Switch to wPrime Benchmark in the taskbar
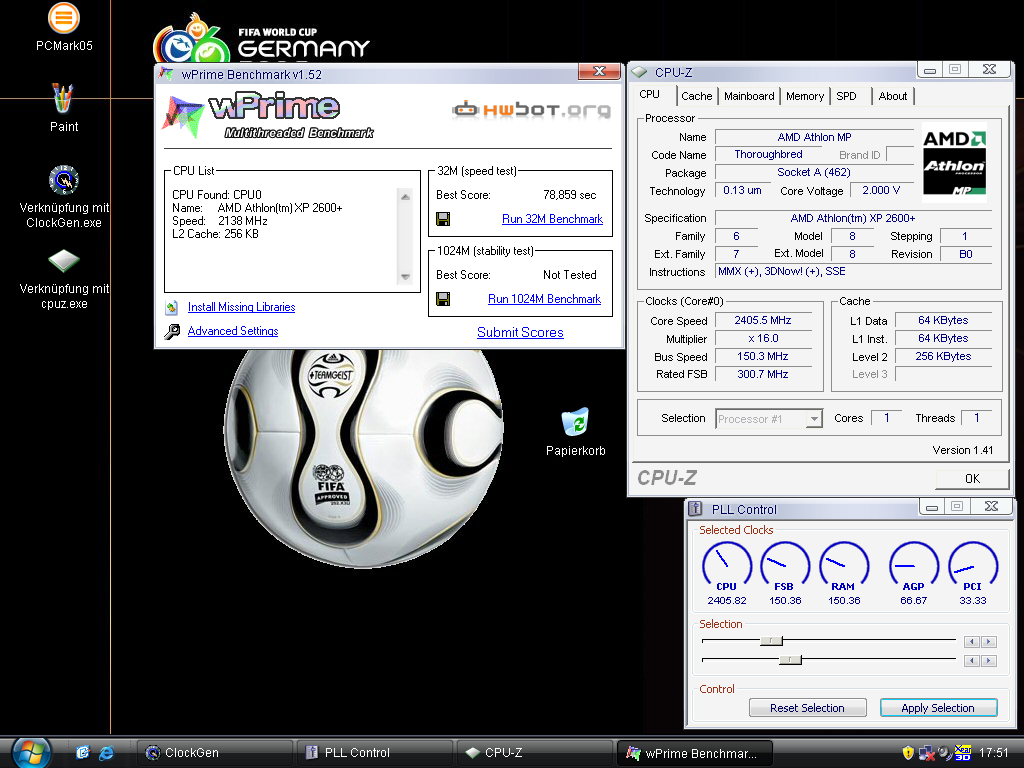1024x768 pixels. point(694,753)
